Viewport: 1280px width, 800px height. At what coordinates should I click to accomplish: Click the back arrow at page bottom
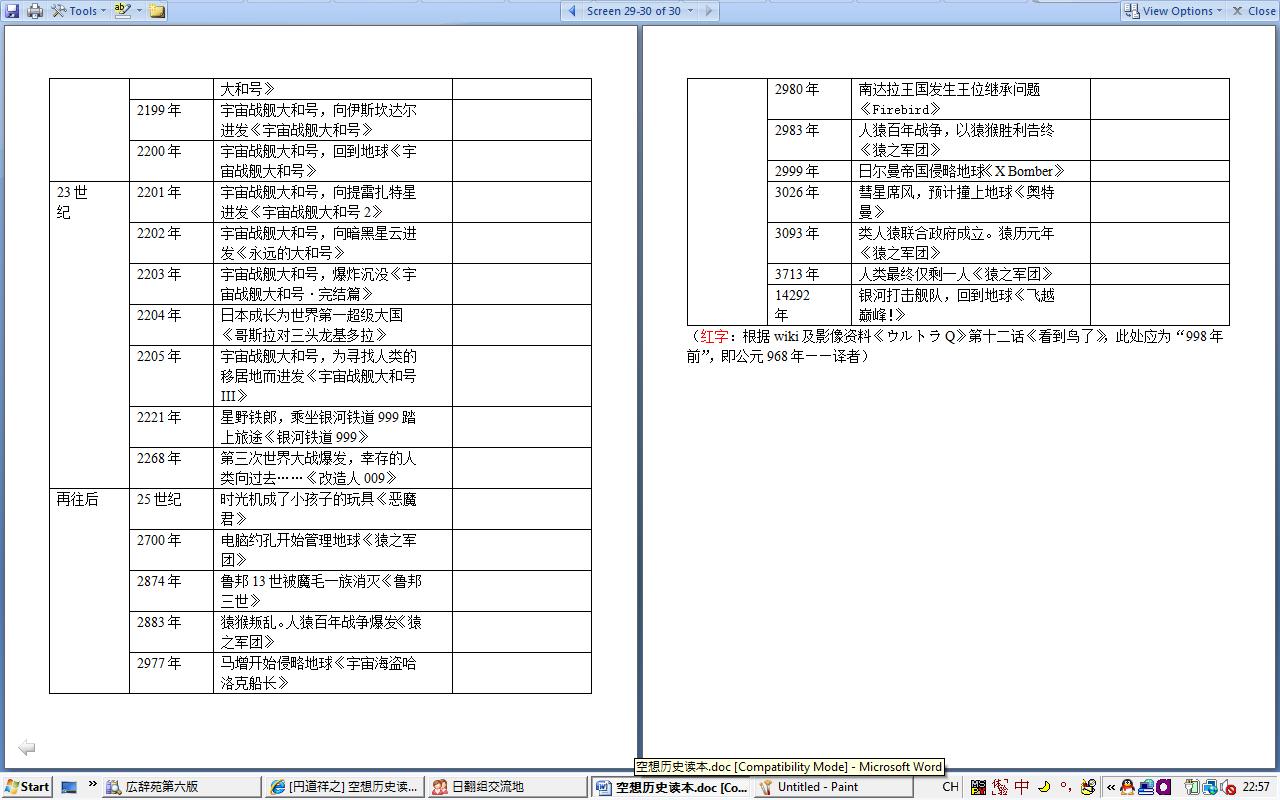point(27,747)
